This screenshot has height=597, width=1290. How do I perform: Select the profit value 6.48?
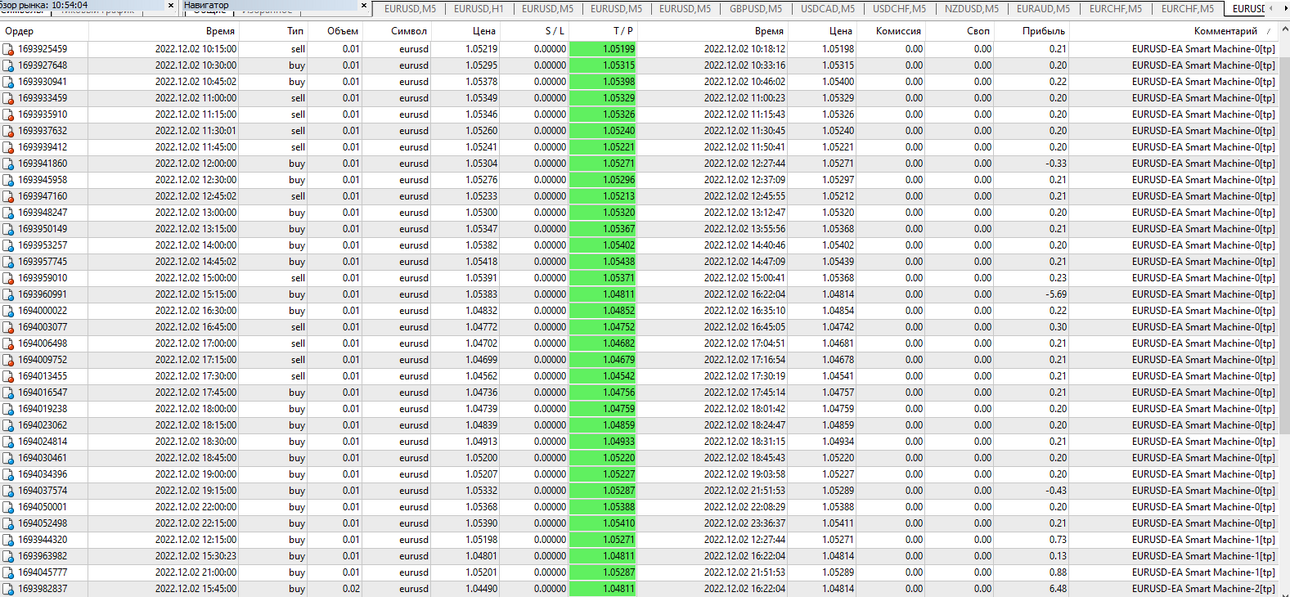pos(1057,589)
